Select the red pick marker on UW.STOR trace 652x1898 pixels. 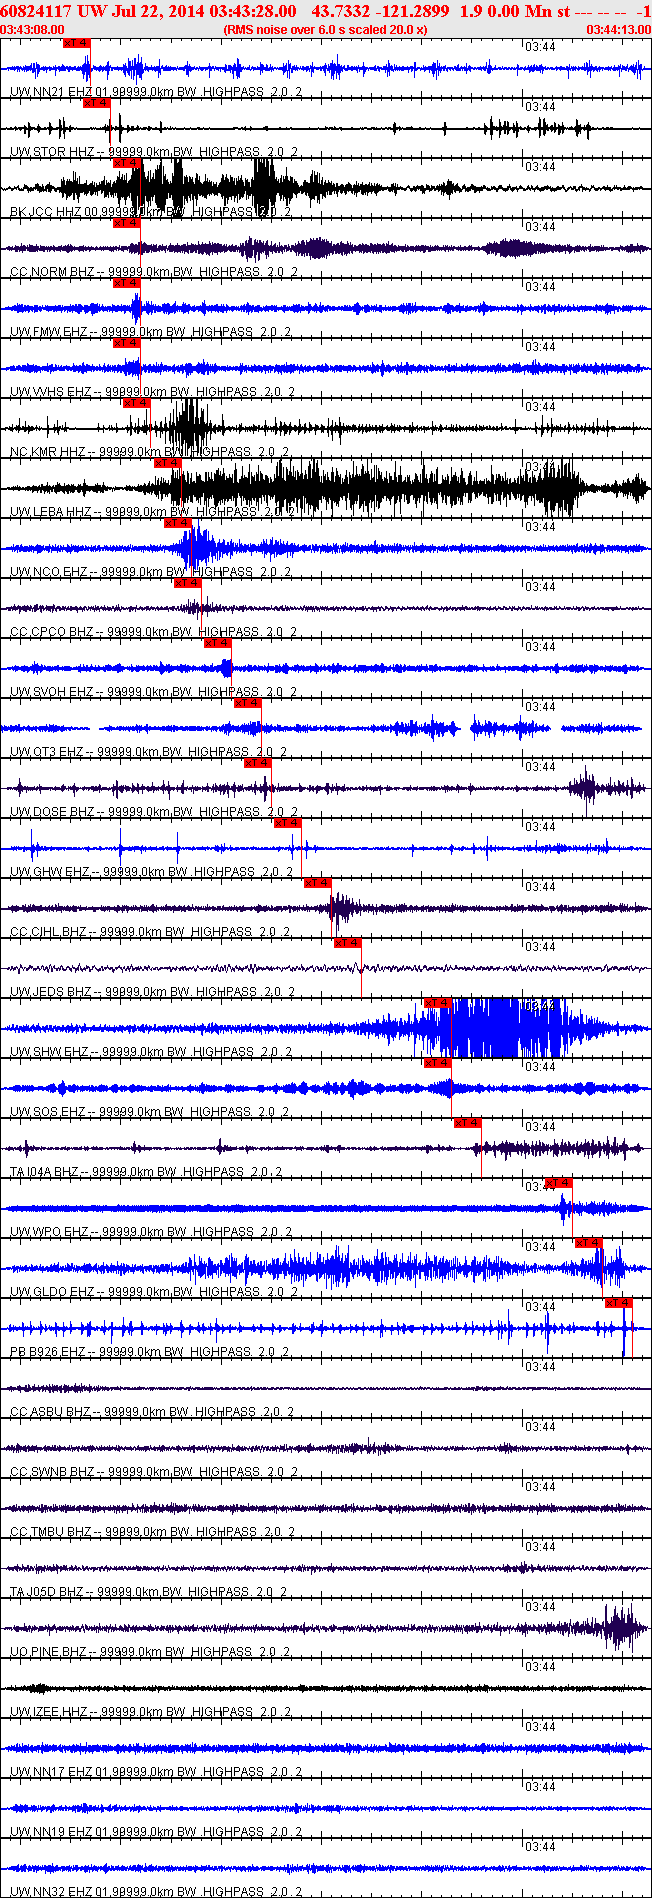(x=96, y=103)
